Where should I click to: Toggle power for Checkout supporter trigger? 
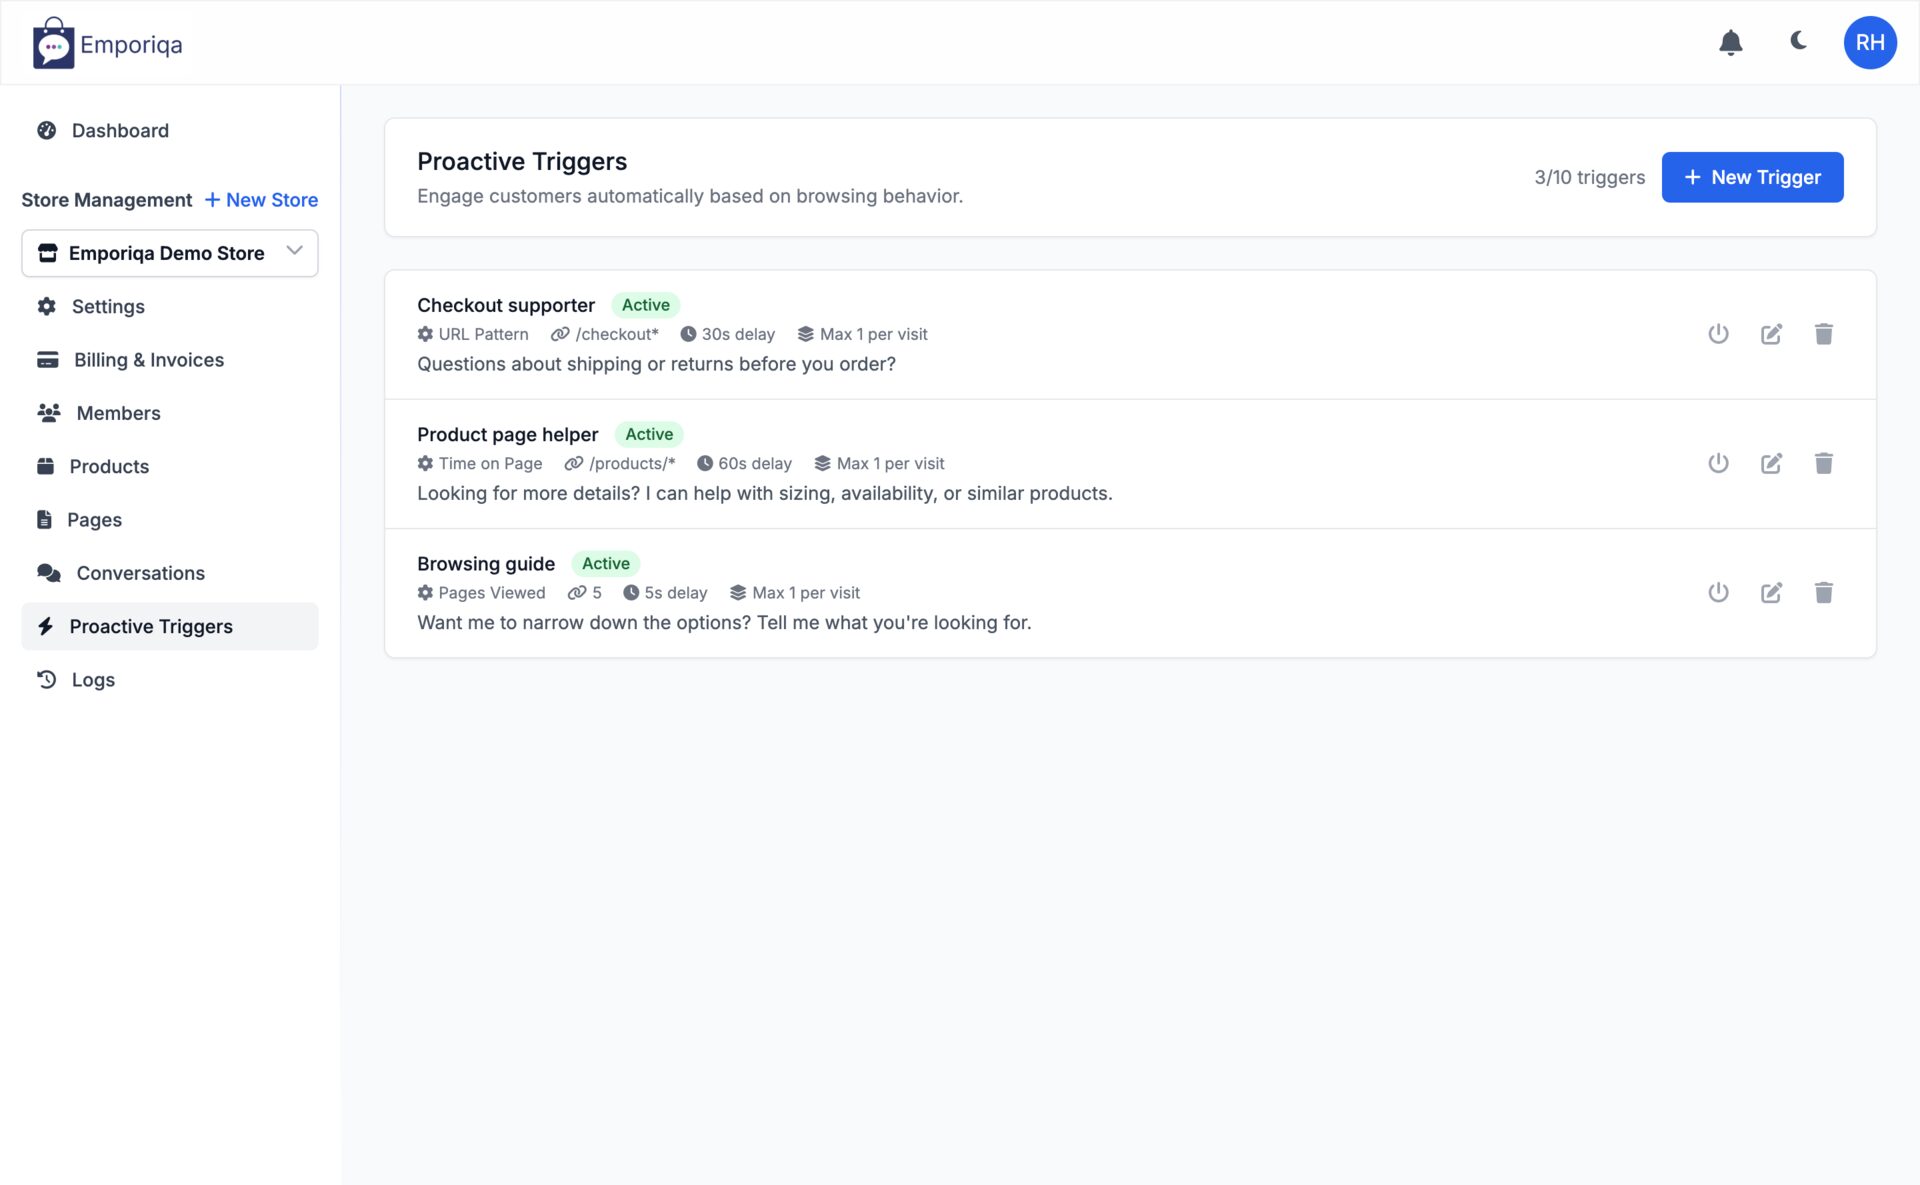click(x=1718, y=334)
